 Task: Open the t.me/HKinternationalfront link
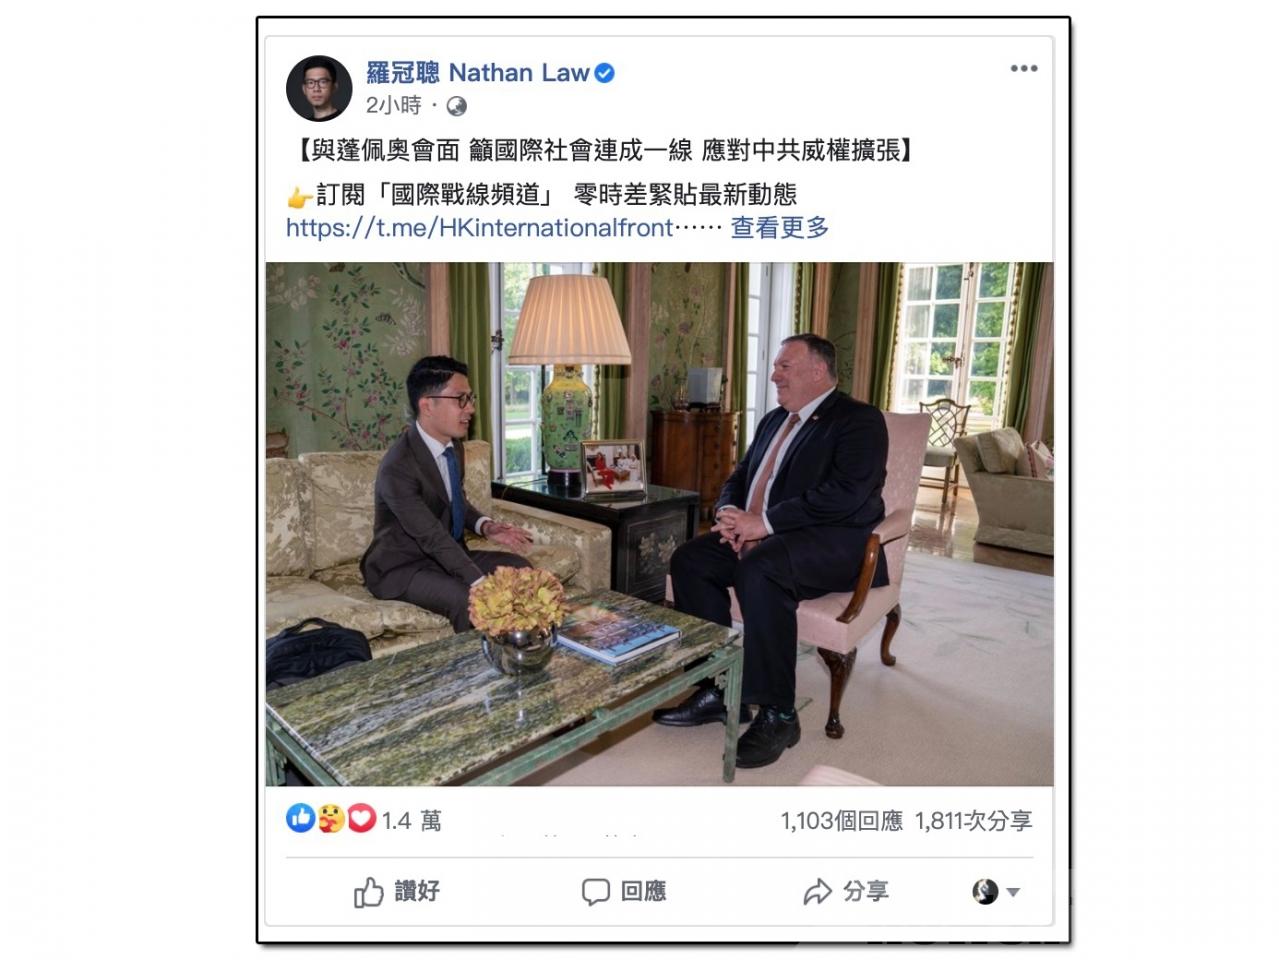479,228
